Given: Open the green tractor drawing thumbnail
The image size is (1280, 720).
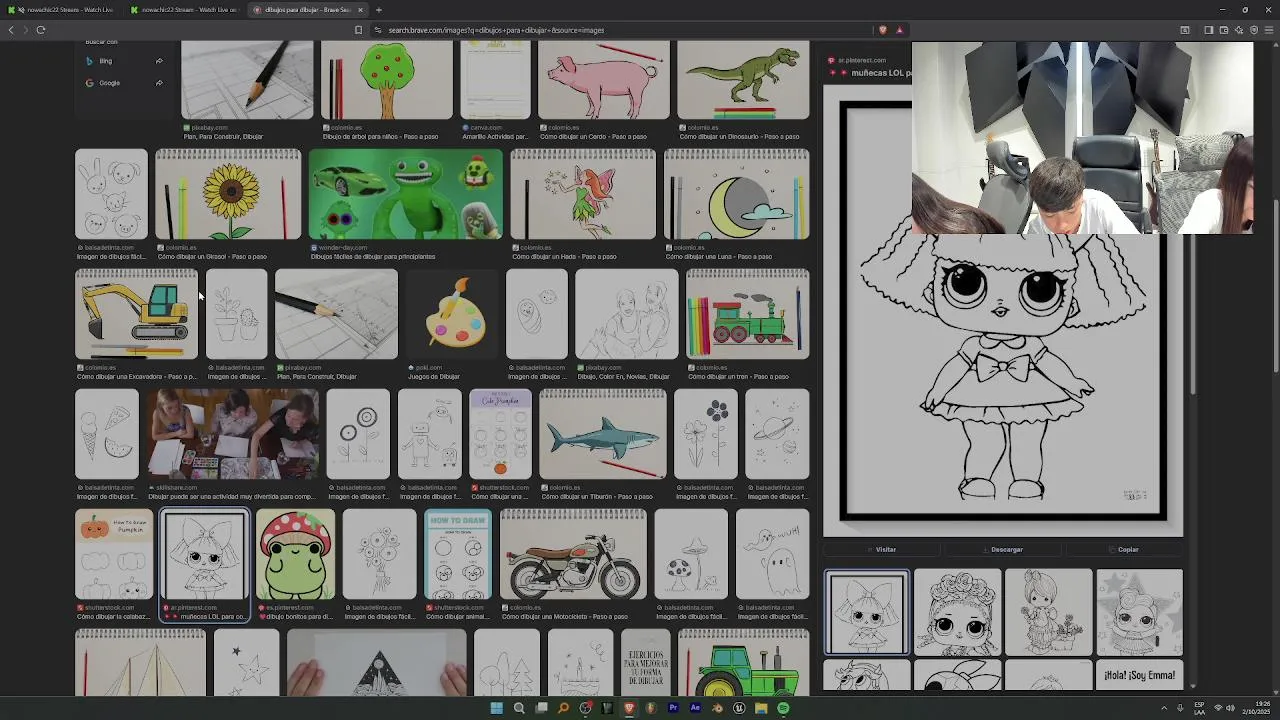Looking at the screenshot, I should pyautogui.click(x=743, y=662).
